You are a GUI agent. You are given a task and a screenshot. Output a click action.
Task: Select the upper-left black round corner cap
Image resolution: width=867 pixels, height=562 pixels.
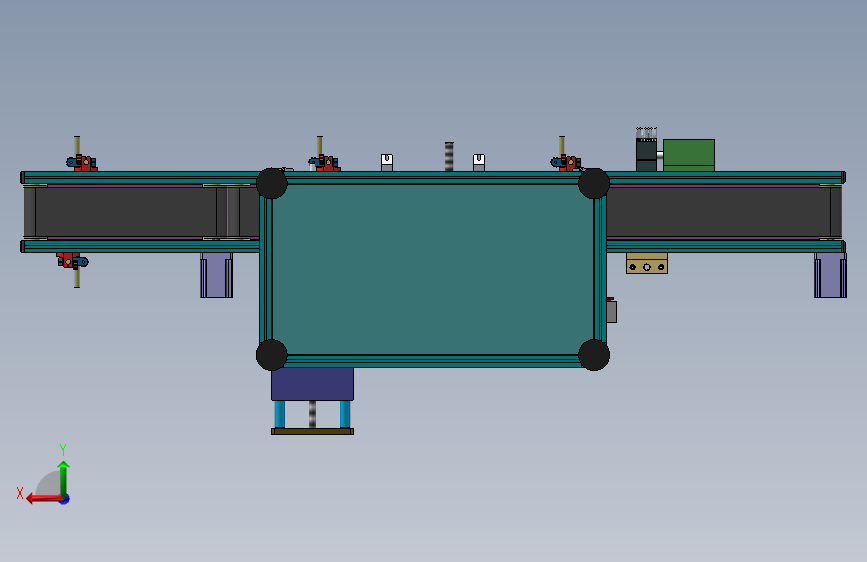tap(271, 183)
